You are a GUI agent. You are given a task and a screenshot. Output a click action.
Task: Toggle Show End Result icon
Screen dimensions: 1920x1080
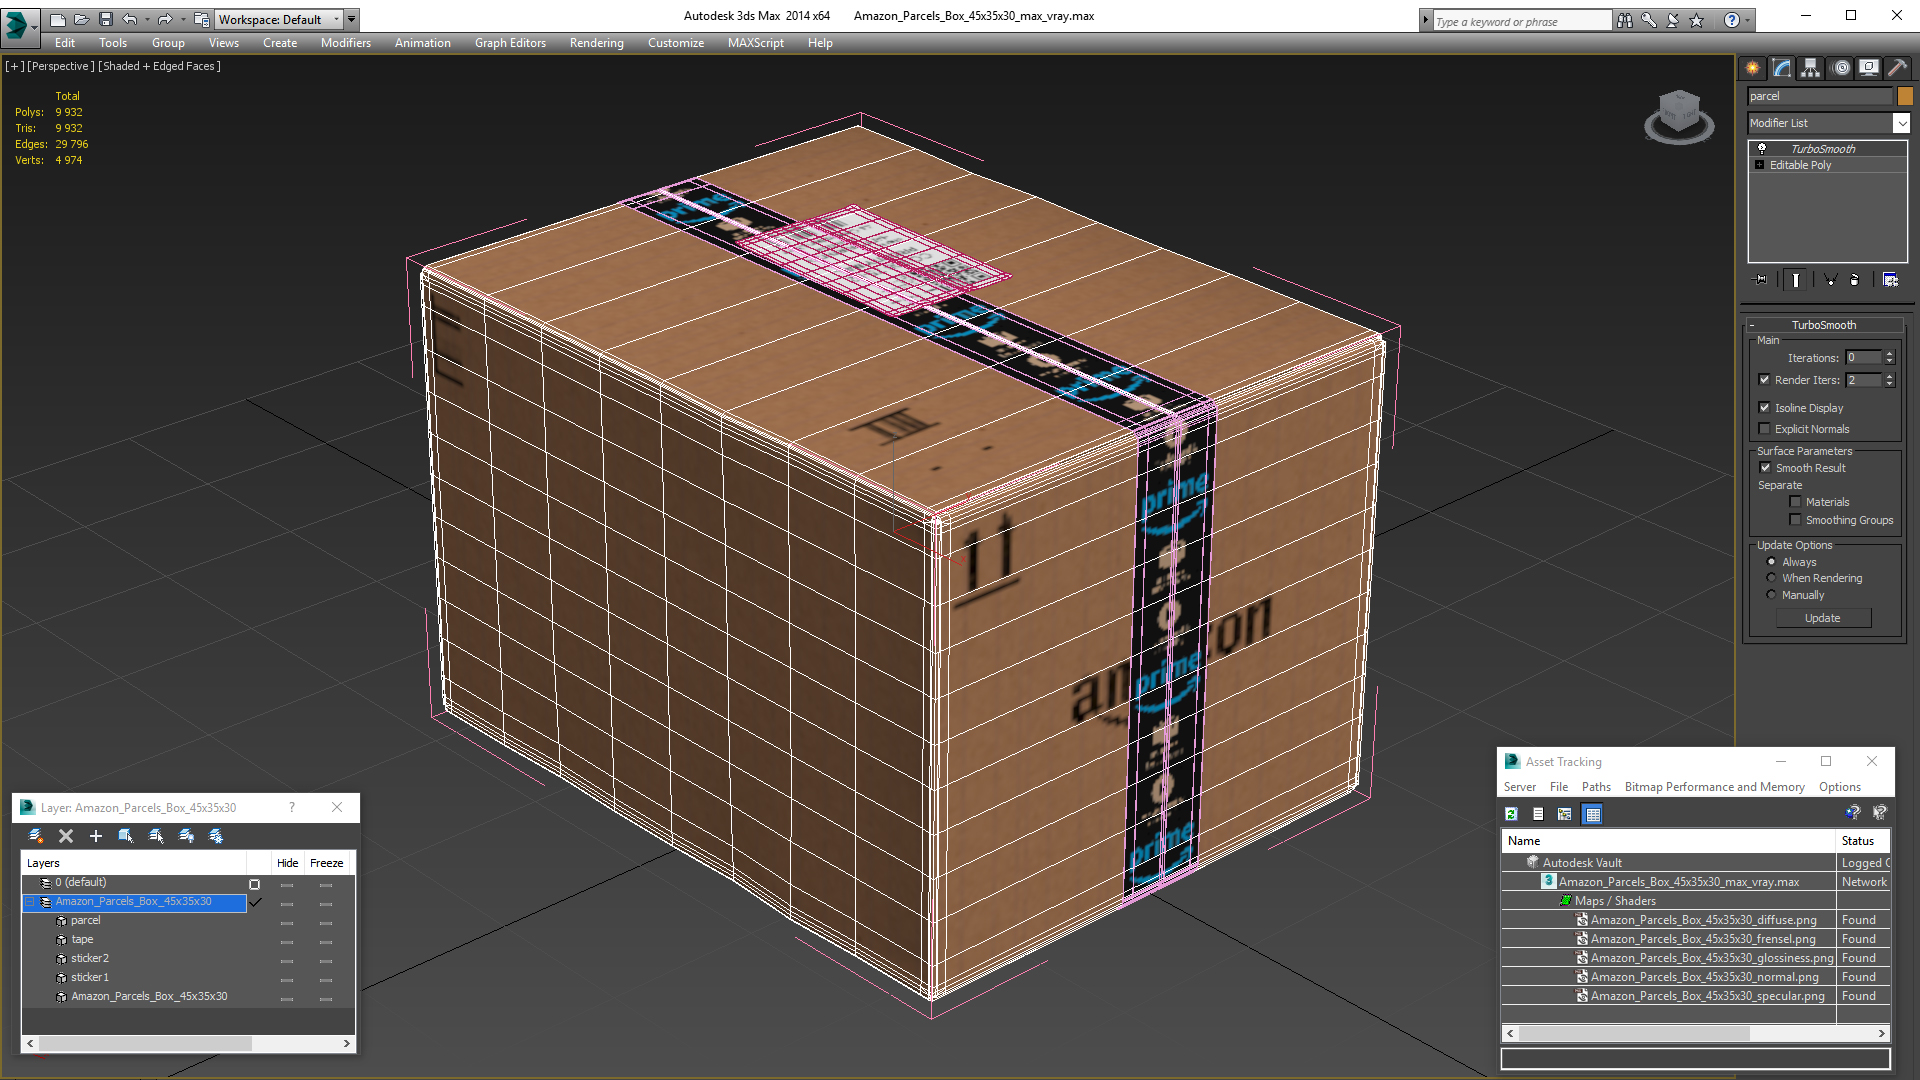(1796, 280)
